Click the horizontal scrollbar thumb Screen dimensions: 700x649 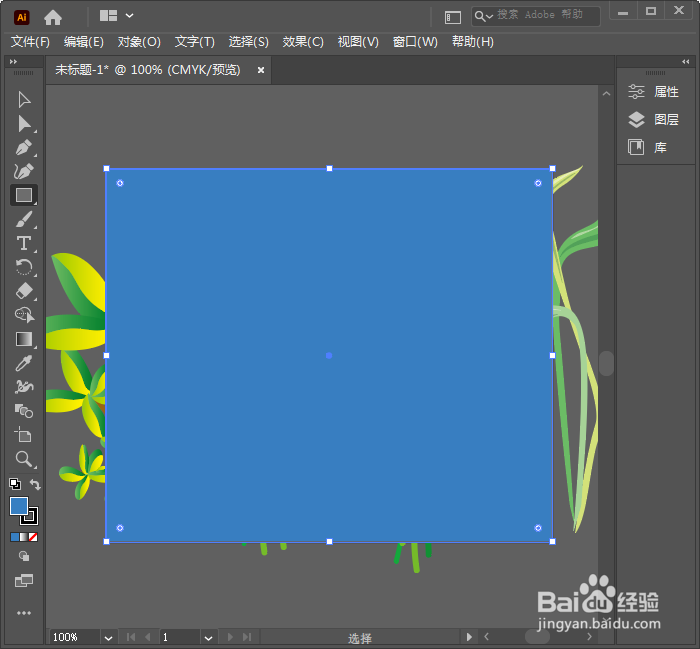click(537, 637)
